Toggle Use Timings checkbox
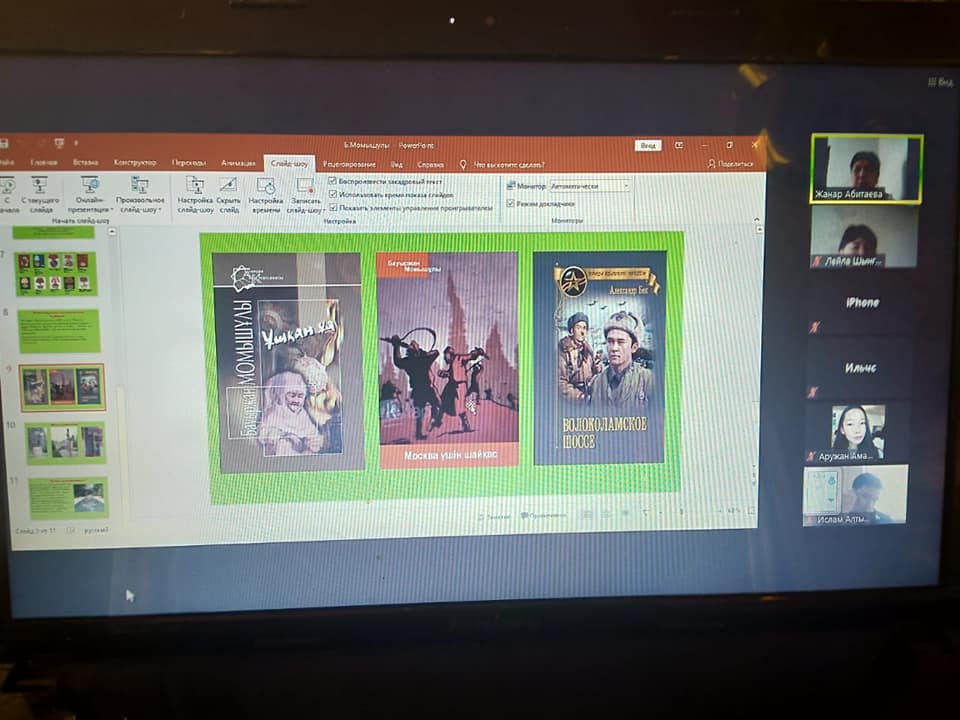Screen dimensions: 960x720 333,194
